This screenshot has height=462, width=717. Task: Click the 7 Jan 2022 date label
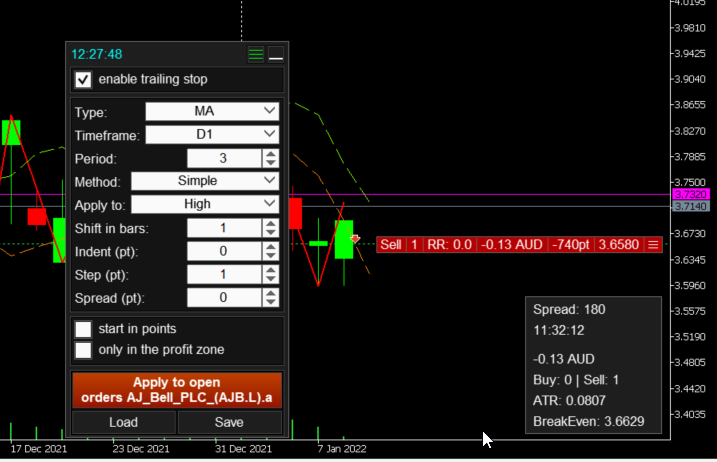(342, 449)
